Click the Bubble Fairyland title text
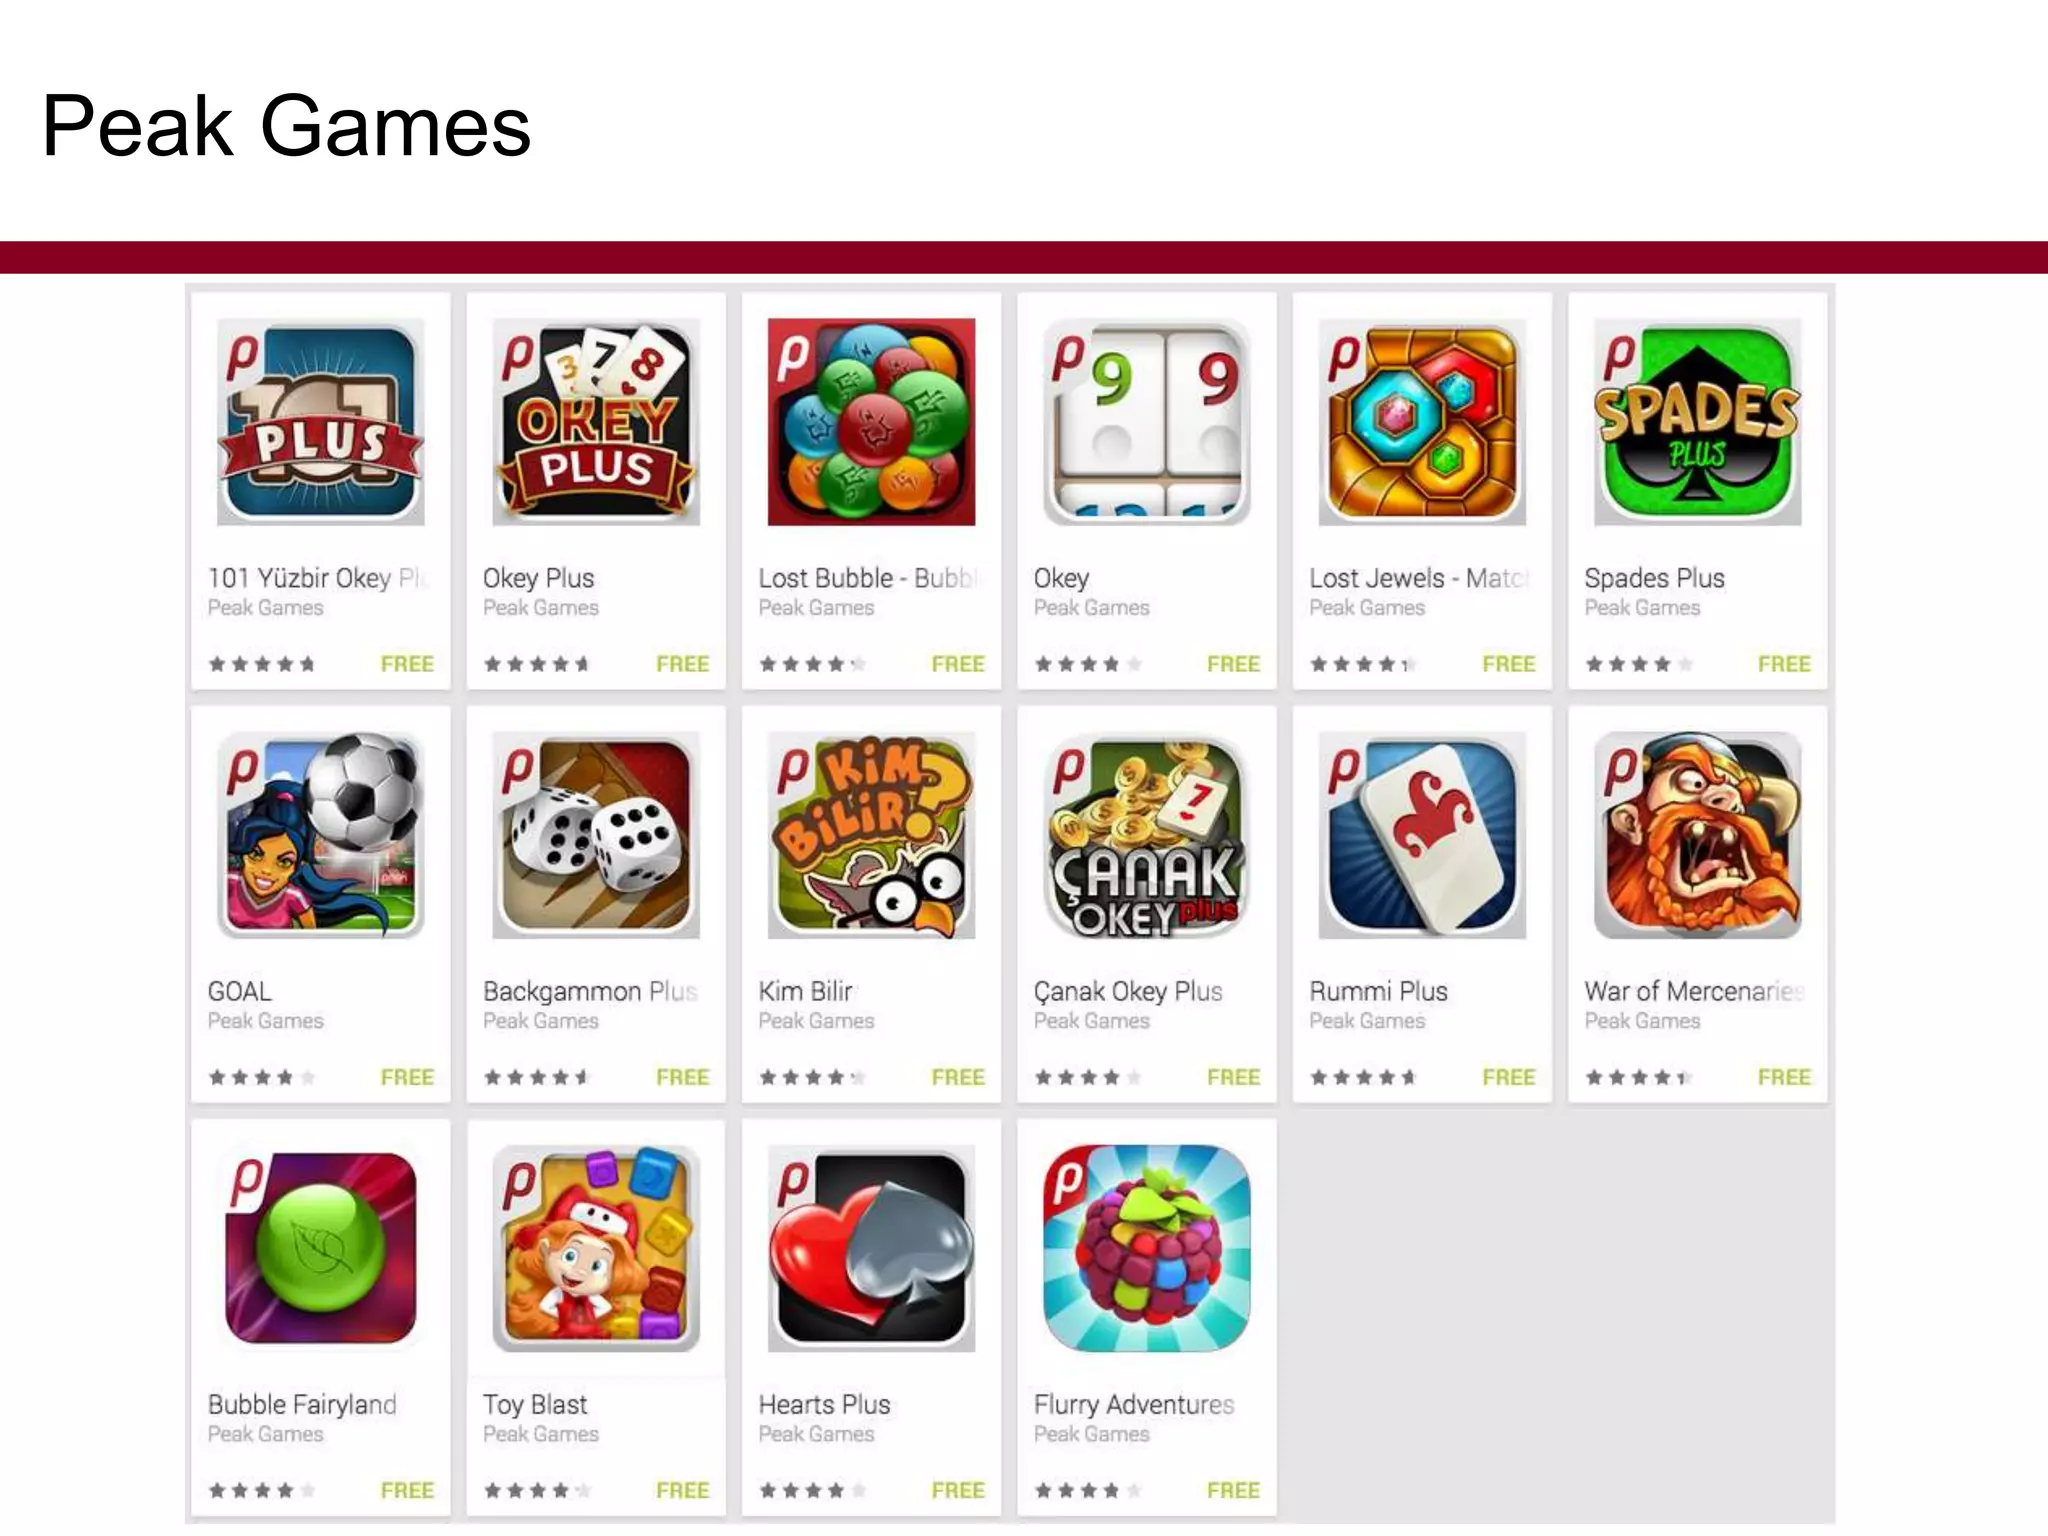 click(x=302, y=1405)
